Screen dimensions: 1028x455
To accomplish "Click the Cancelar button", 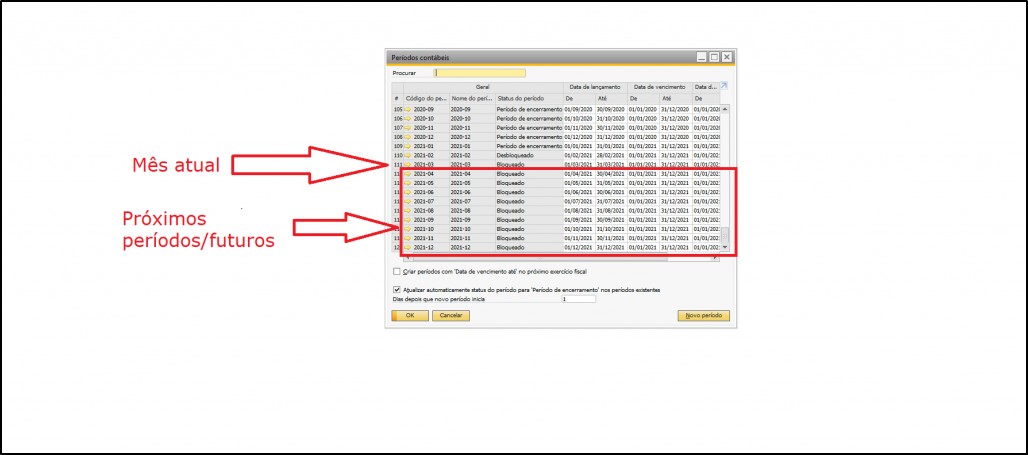I will pos(451,315).
